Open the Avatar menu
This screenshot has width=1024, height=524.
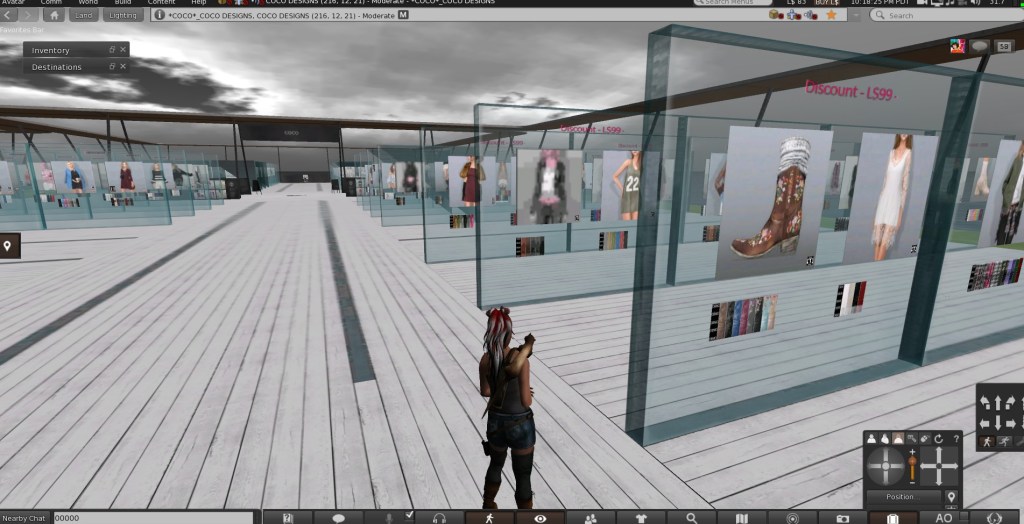coord(15,3)
